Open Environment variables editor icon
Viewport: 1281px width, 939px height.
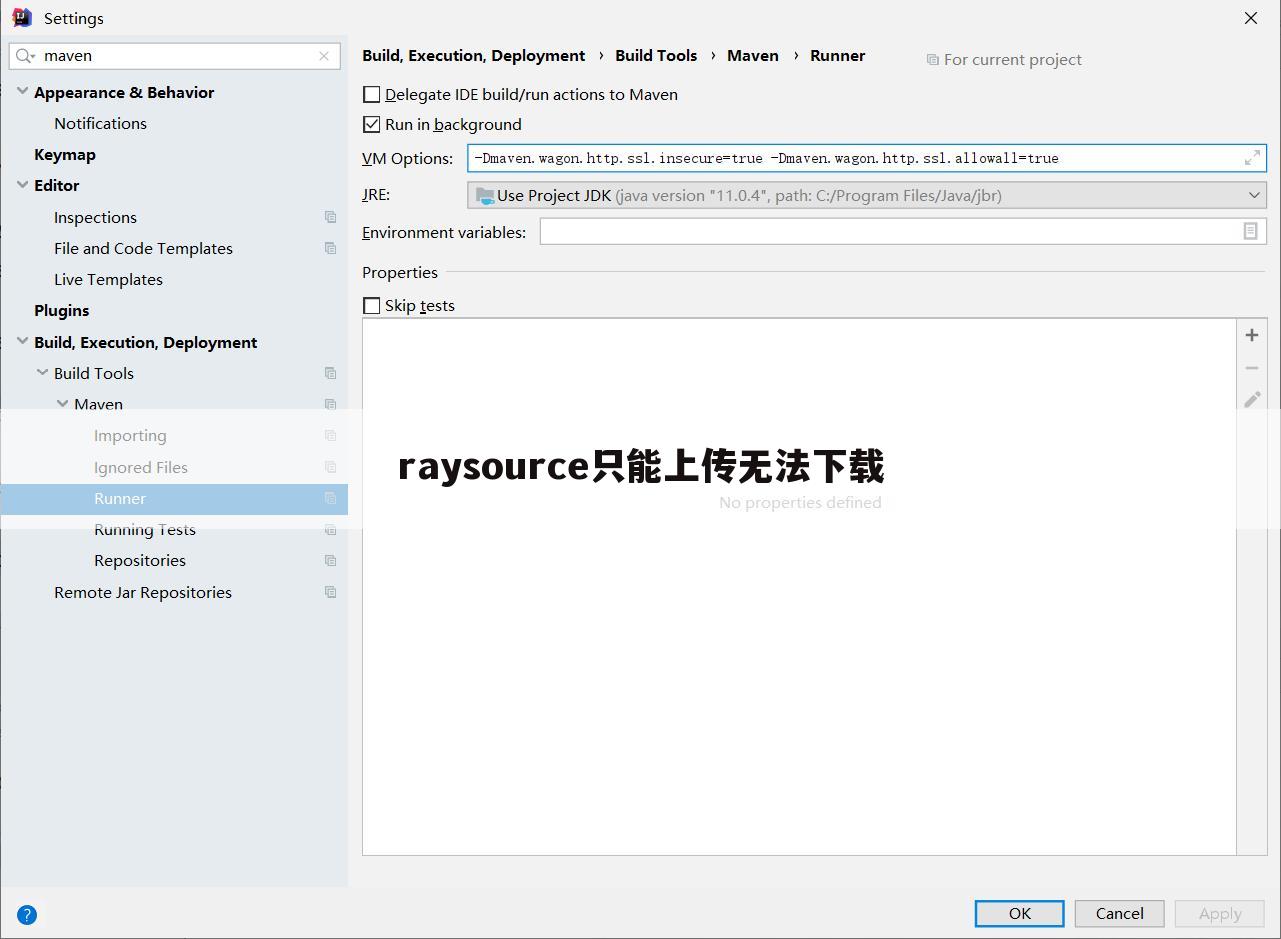pos(1250,231)
